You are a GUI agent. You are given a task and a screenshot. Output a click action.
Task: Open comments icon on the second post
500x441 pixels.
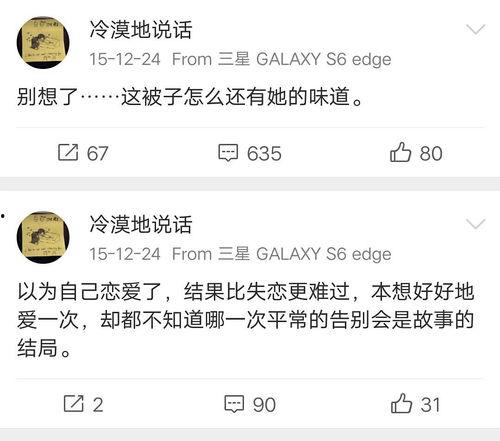[x=234, y=404]
